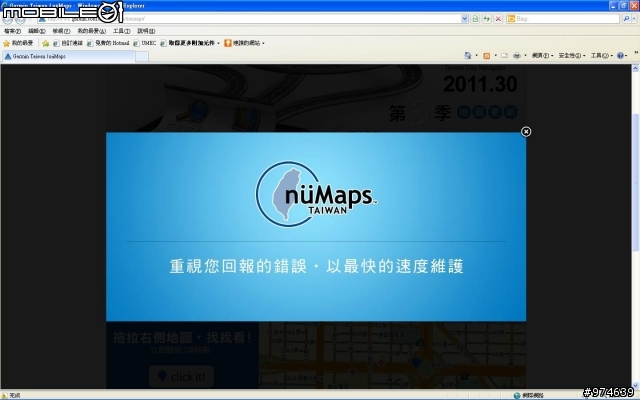This screenshot has width=640, height=400.
Task: Open the 工具(O) command bar menu
Action: (602, 56)
